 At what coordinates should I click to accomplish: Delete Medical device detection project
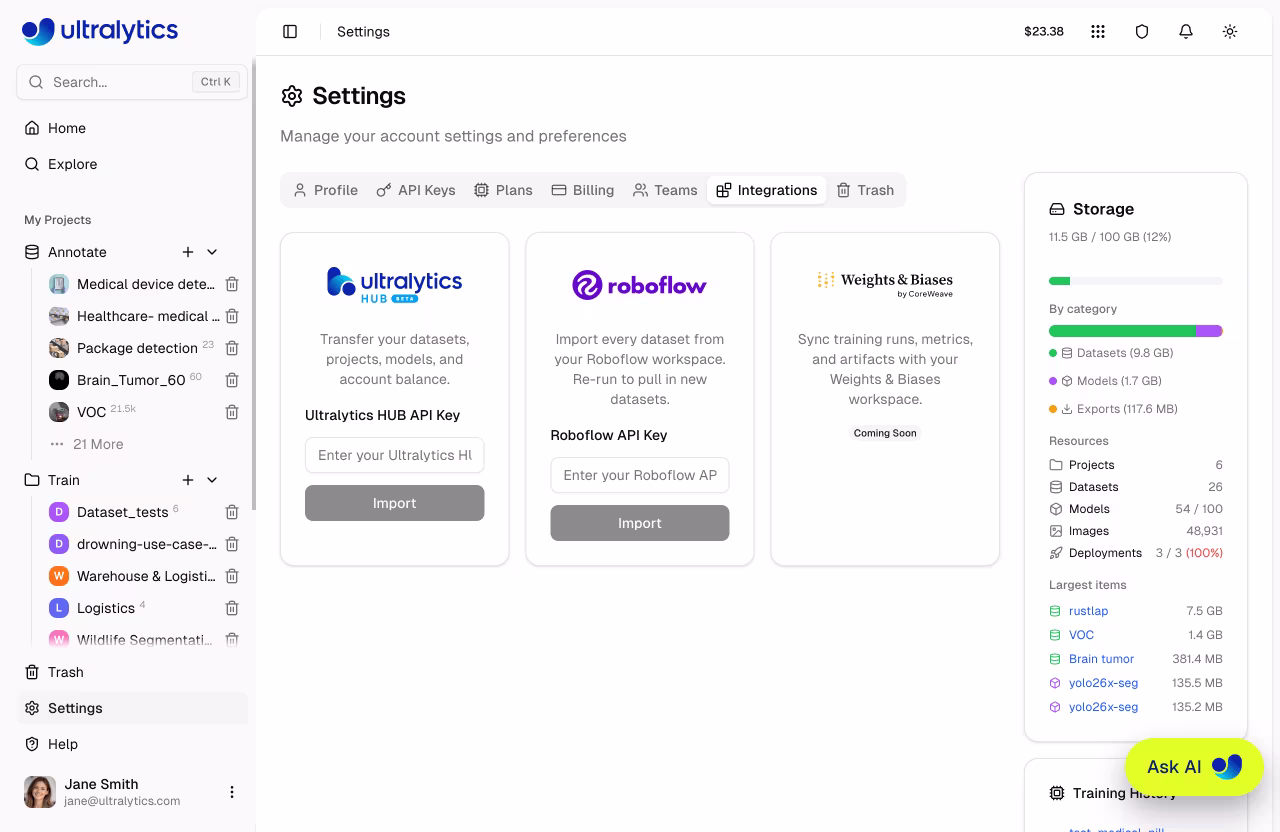232,284
